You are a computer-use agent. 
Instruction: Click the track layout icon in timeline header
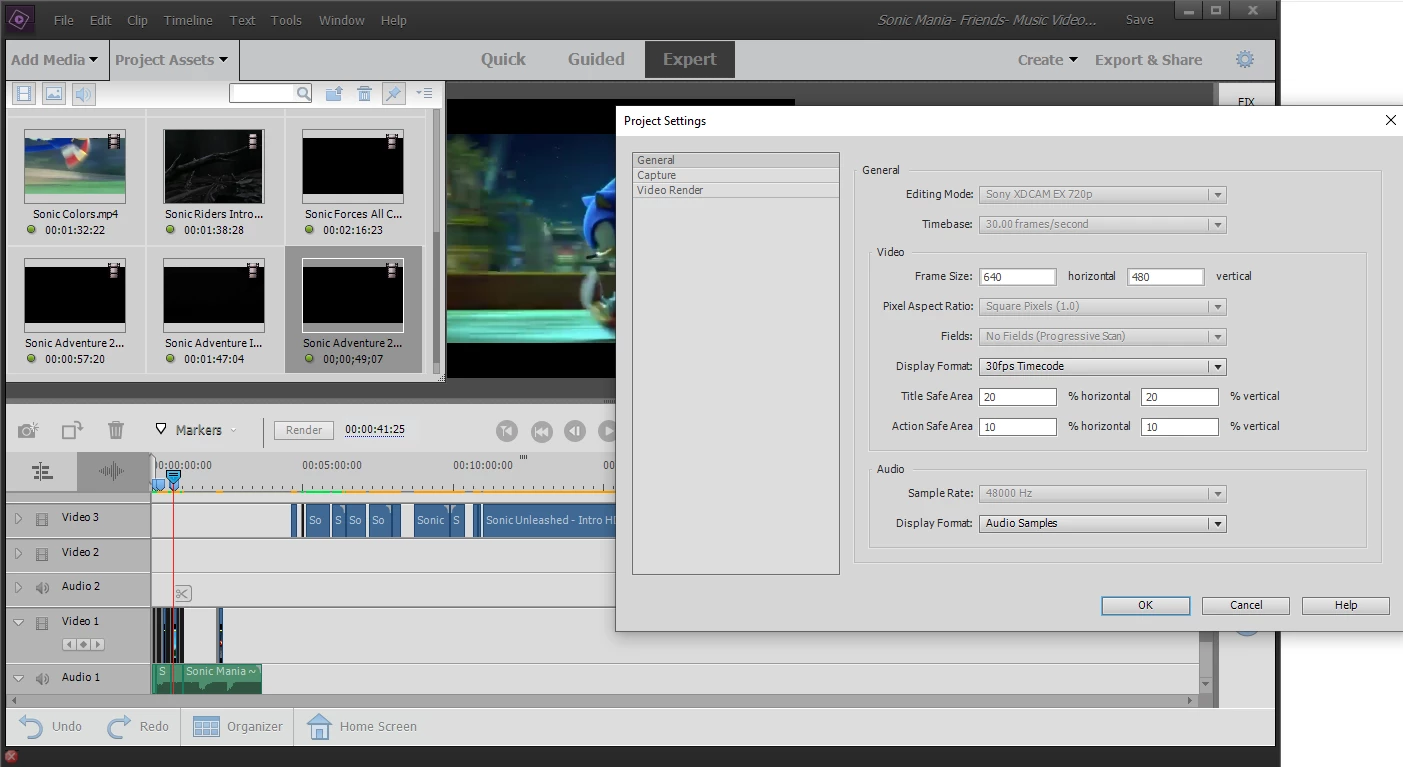41,471
